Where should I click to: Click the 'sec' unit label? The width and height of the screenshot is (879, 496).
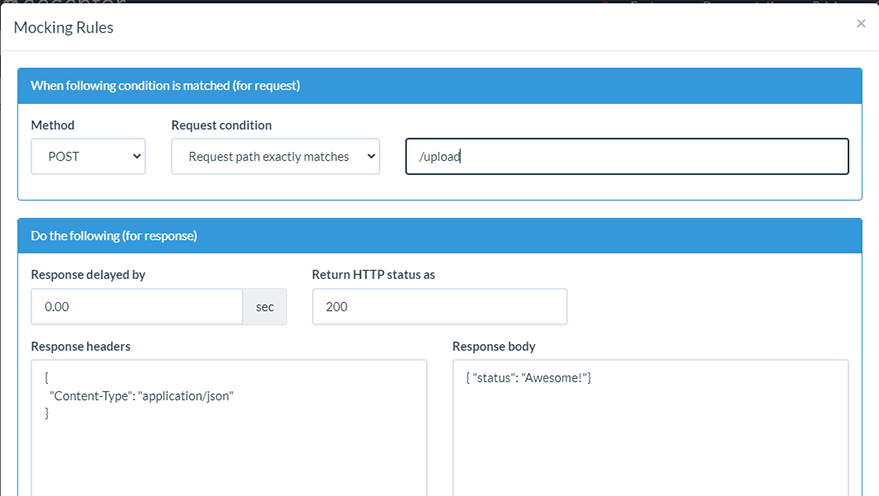(x=265, y=307)
